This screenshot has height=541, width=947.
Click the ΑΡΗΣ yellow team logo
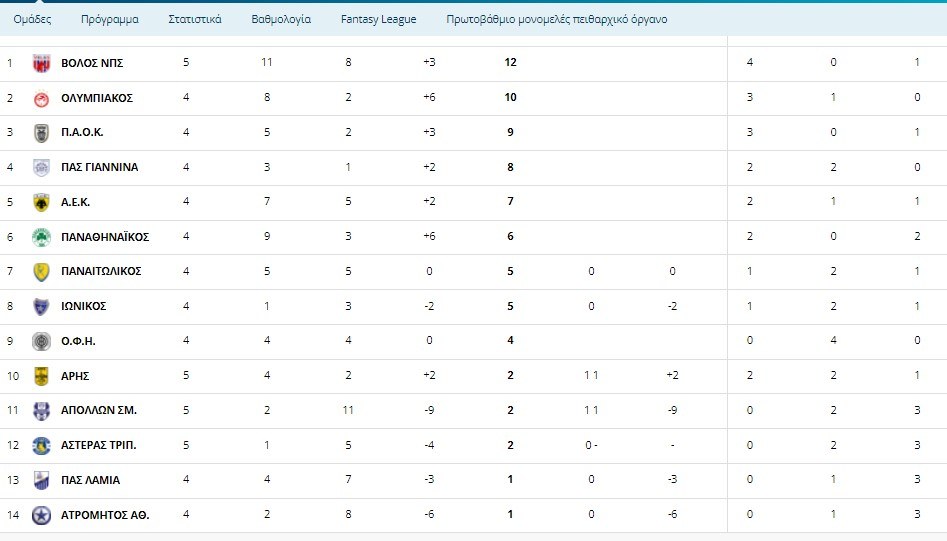coord(41,376)
